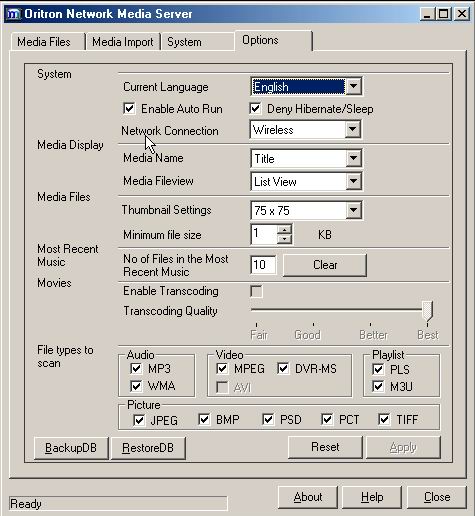
Task: Toggle Deny Hibernate/Sleep checkbox
Action: (x=255, y=109)
